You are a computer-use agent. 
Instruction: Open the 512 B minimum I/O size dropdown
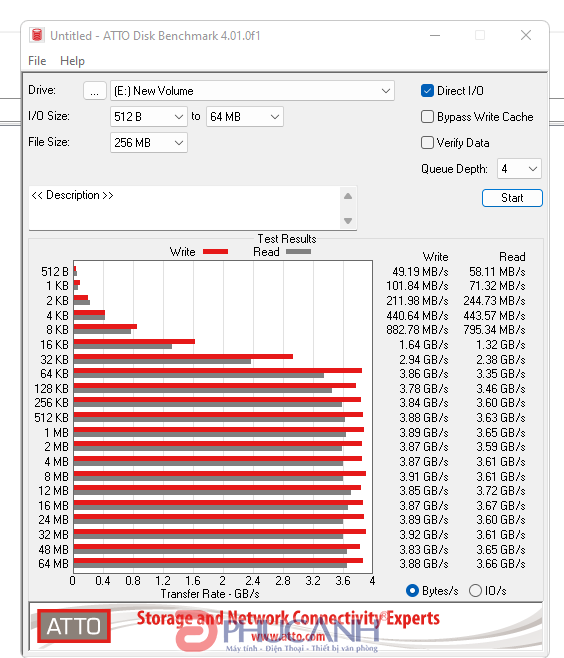tap(149, 117)
